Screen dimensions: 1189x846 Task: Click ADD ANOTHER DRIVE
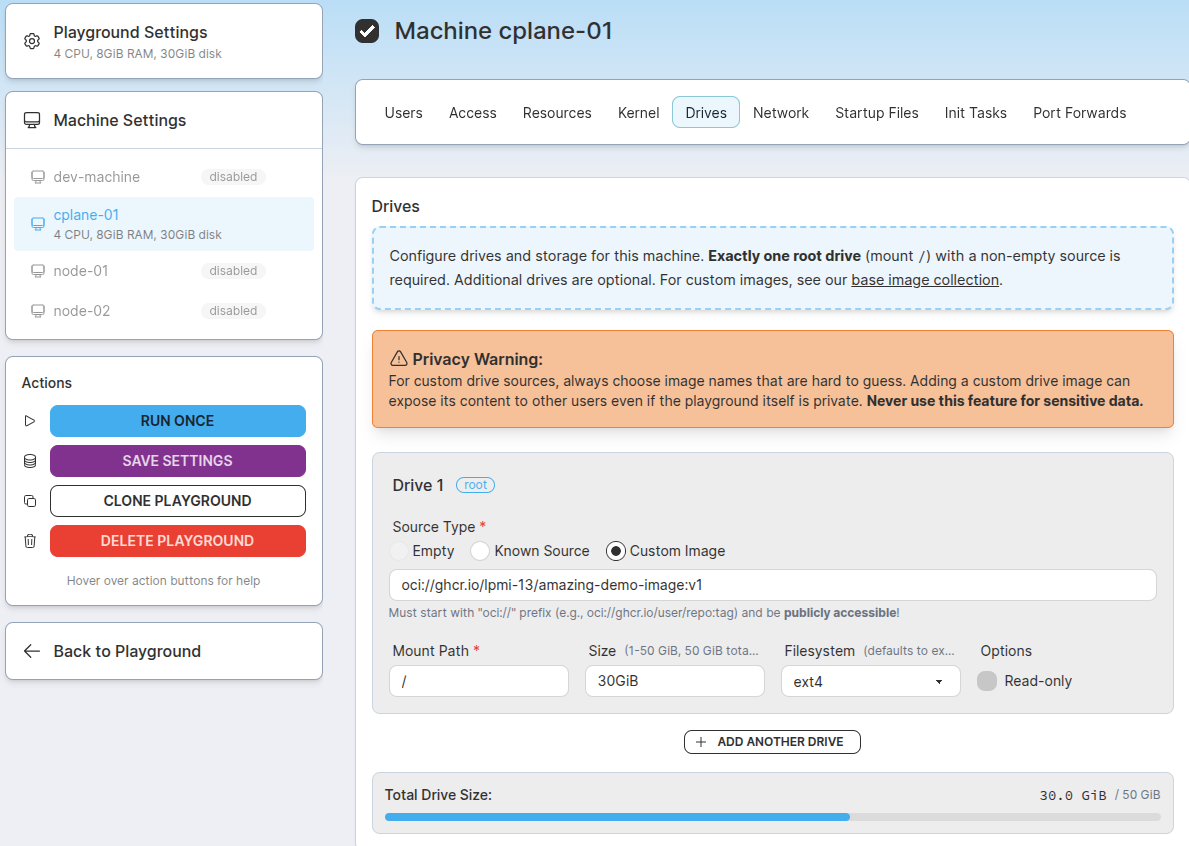(772, 741)
